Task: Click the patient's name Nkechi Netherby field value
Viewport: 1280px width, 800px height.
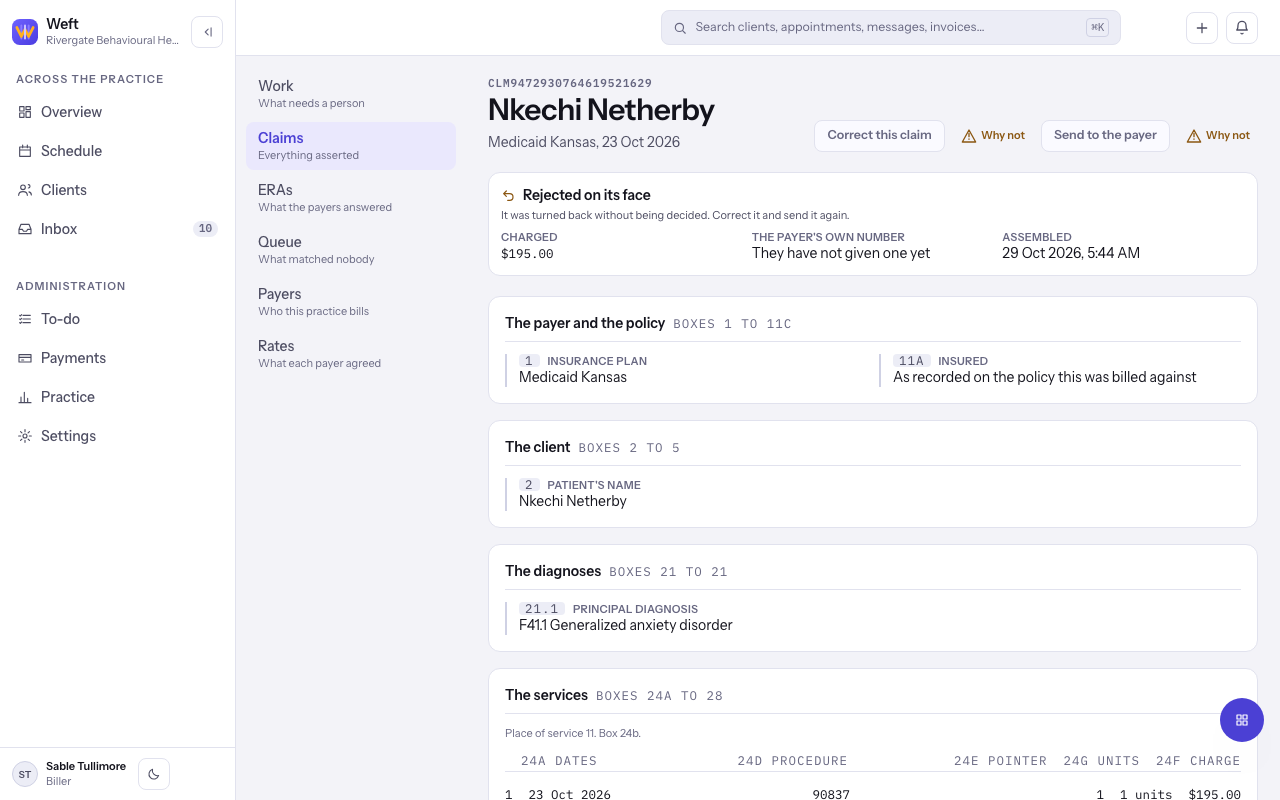Action: pos(573,501)
